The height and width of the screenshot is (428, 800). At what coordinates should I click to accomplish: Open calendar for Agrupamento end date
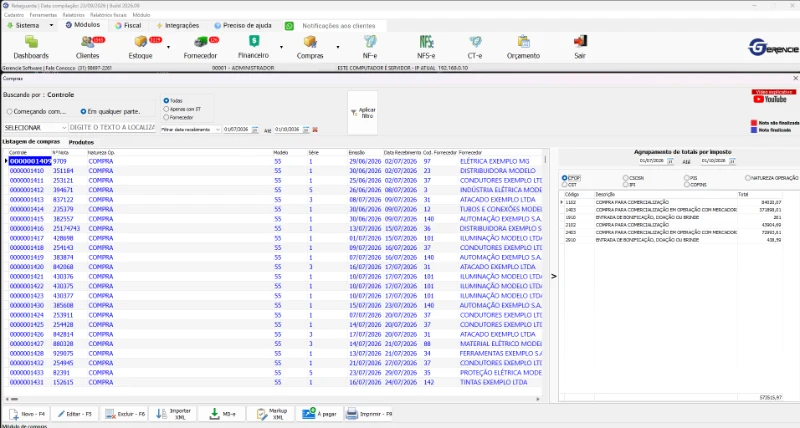pos(732,161)
